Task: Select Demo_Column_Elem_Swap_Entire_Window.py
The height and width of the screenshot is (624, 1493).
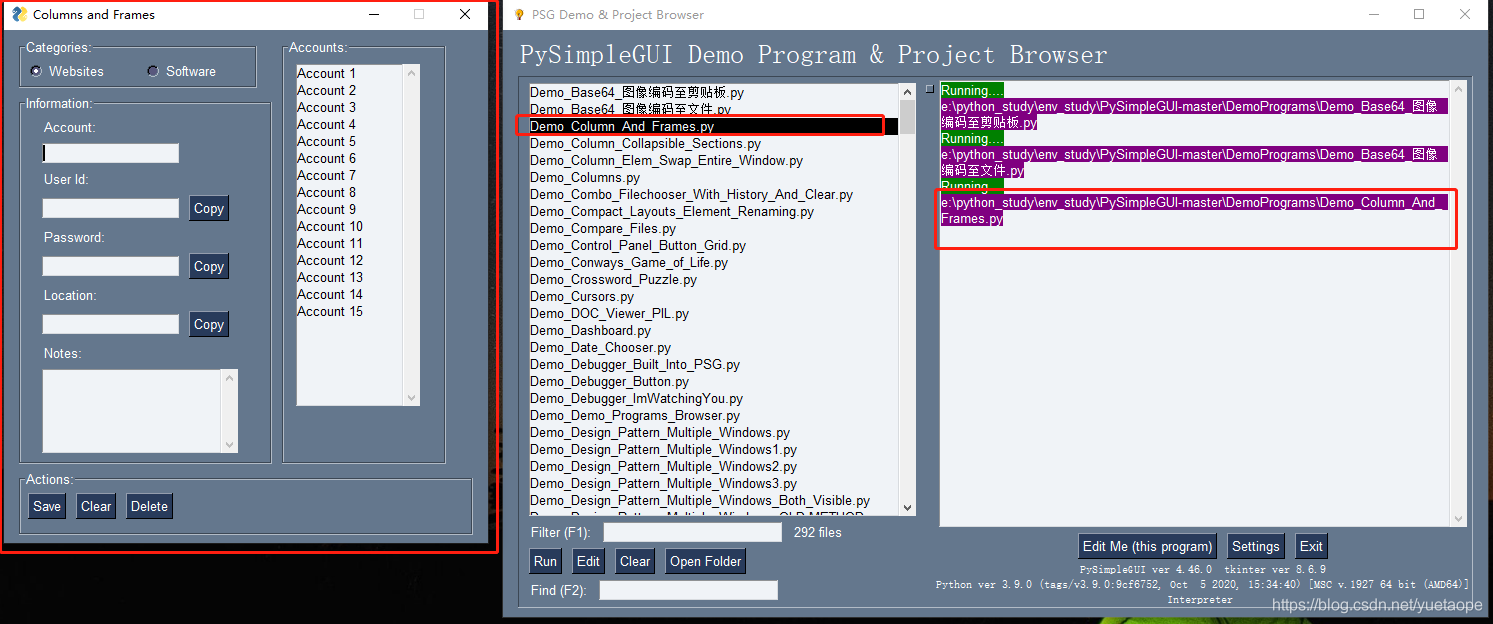Action: (713, 160)
